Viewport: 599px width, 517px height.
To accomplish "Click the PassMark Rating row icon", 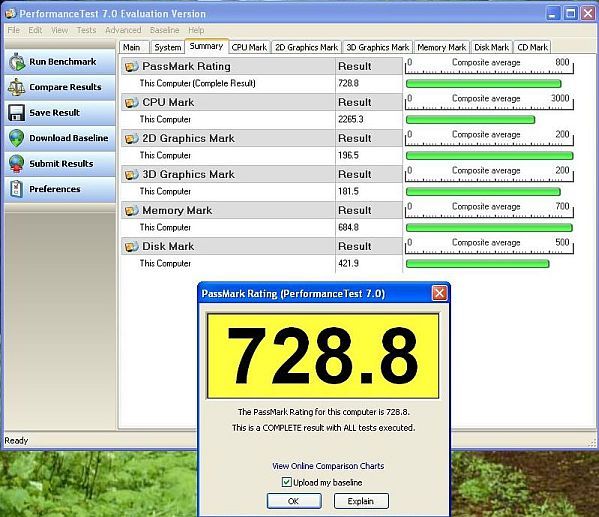I will (131, 67).
